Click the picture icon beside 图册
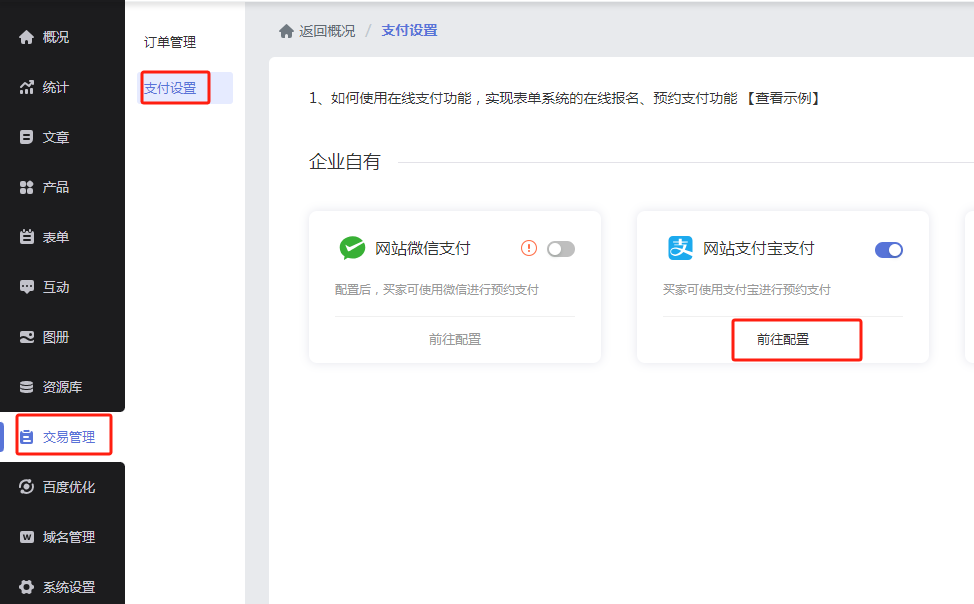 [26, 337]
